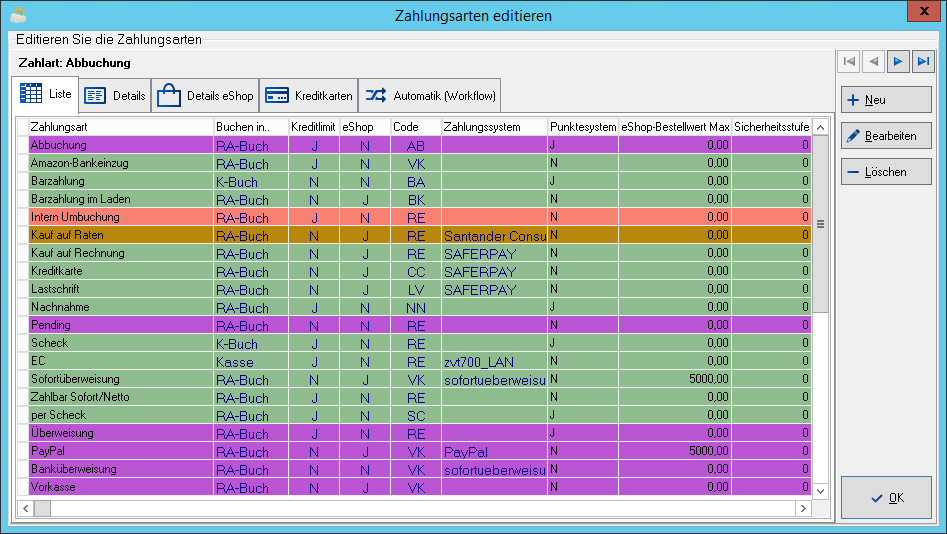This screenshot has height=534, width=947.
Task: Click the Bearbeiten button
Action: tap(886, 136)
